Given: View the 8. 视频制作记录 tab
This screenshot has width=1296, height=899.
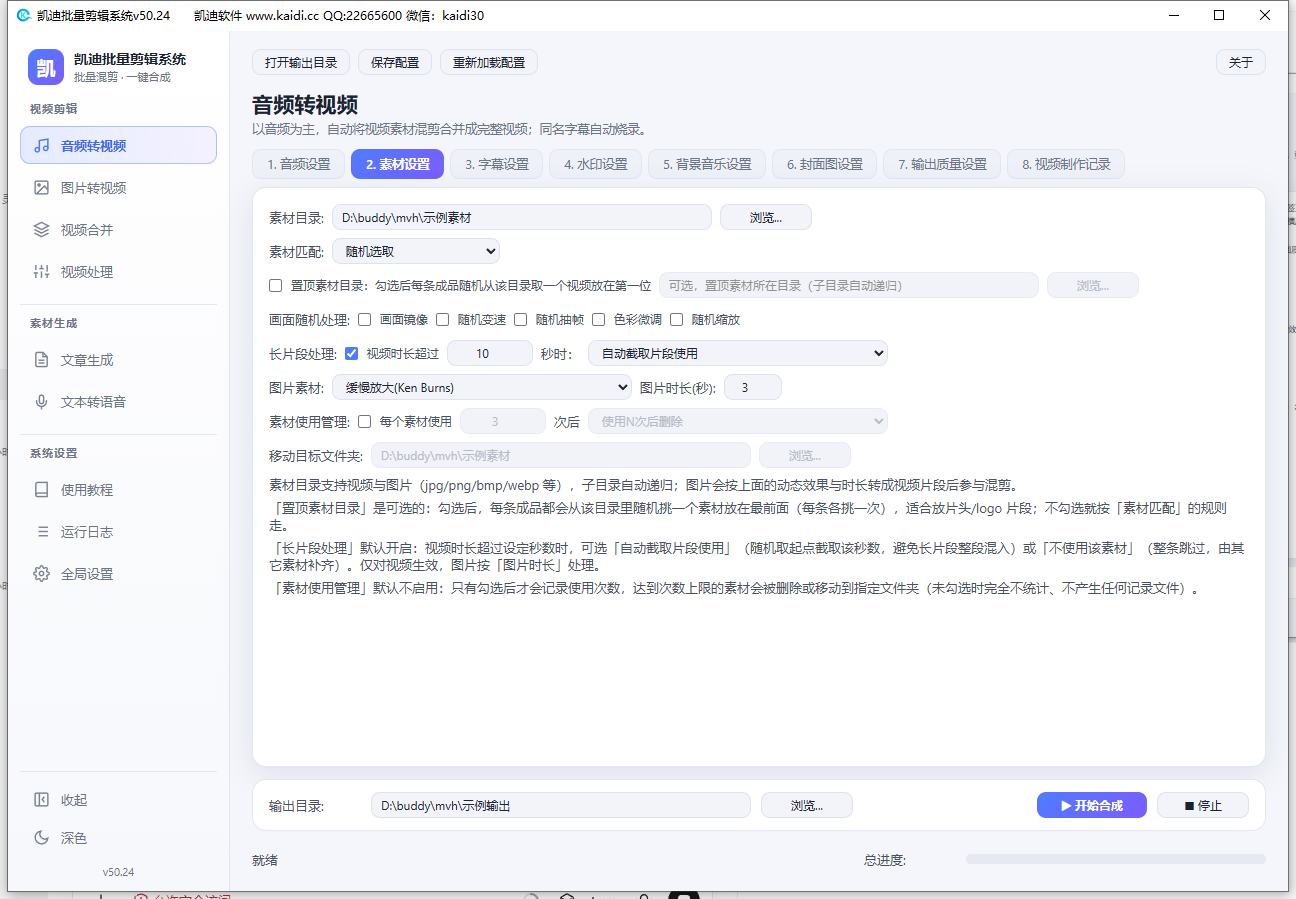Looking at the screenshot, I should 1066,164.
